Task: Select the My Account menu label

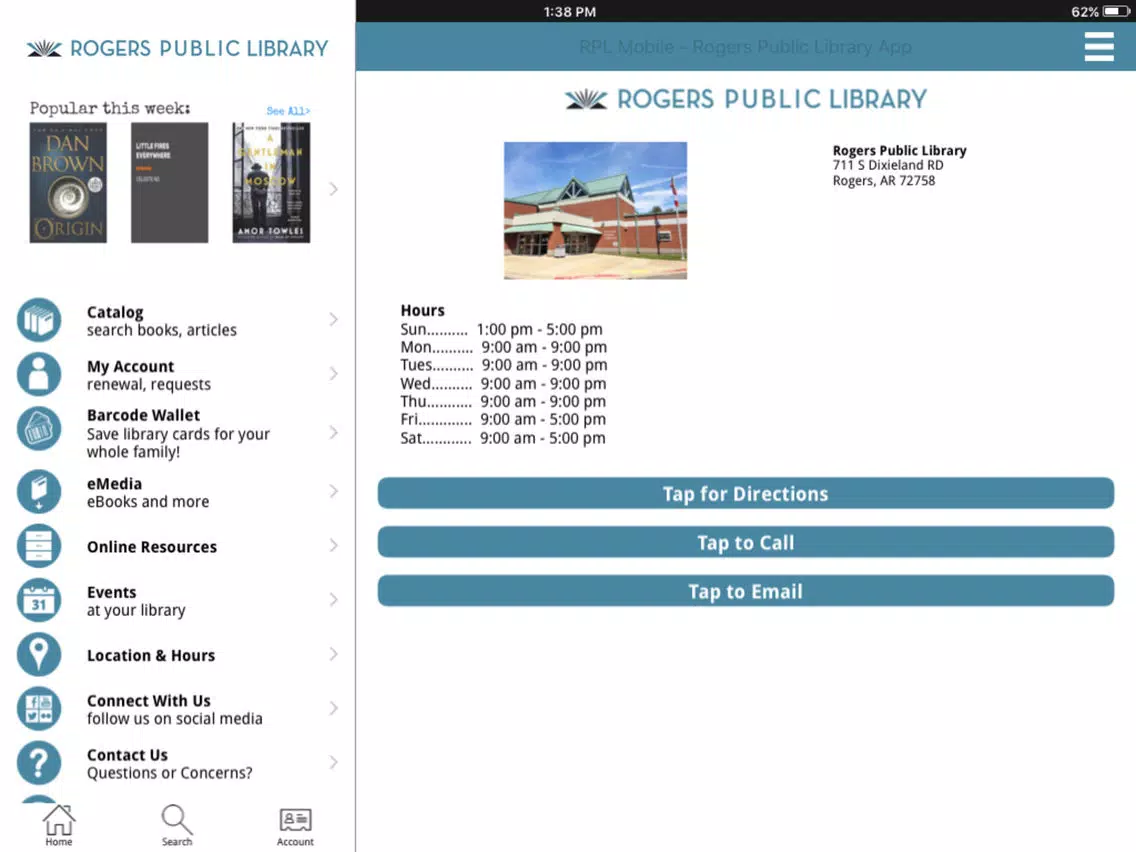Action: click(130, 367)
